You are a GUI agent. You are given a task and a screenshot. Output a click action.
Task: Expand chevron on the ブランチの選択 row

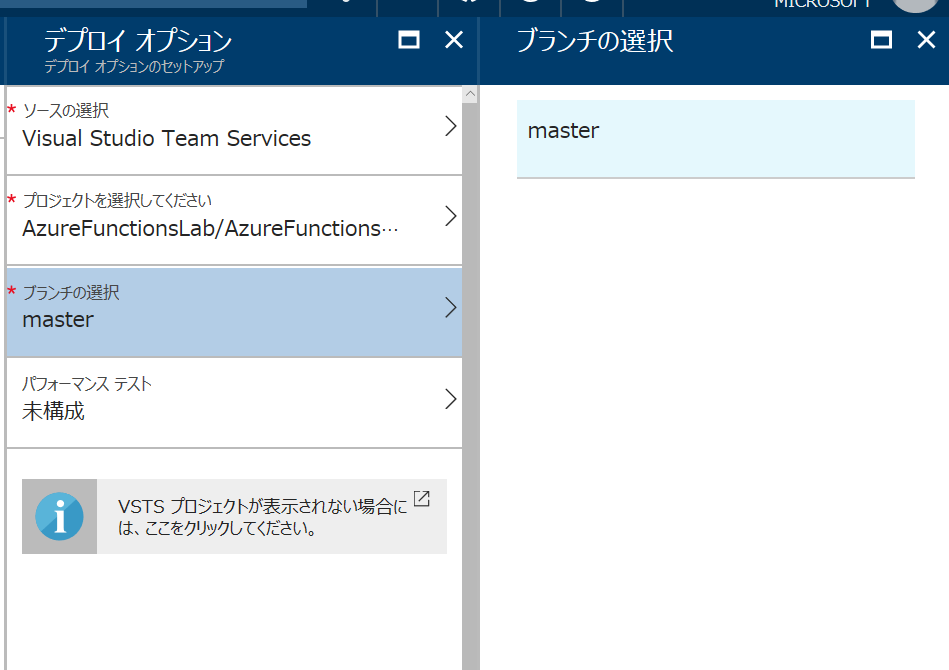coord(450,307)
